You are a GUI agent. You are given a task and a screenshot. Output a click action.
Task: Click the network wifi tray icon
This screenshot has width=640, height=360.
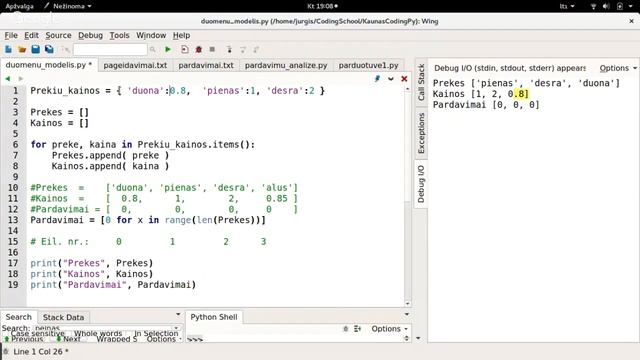593,6
